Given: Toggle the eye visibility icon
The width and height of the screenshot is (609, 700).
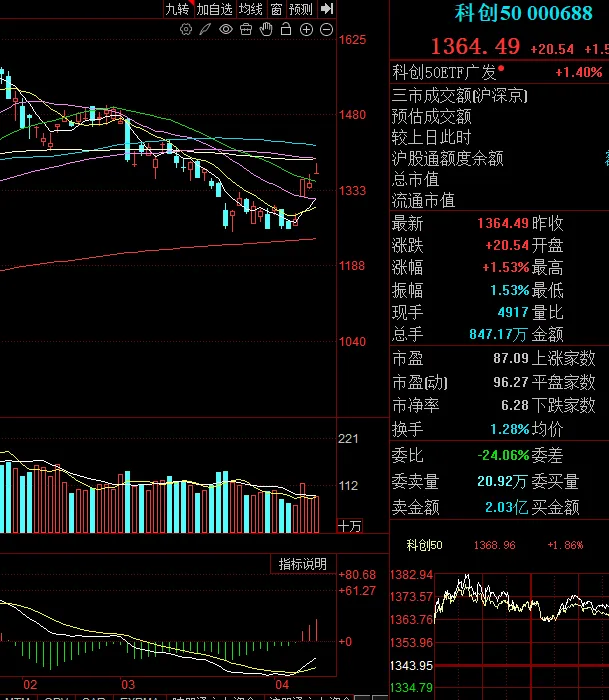Looking at the screenshot, I should click(226, 30).
